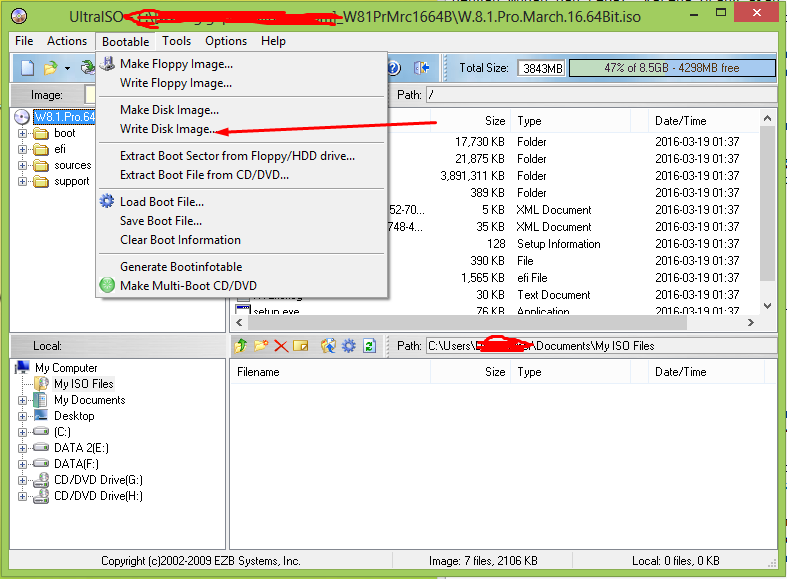This screenshot has height=579, width=787.
Task: Click the UltraSO app icon in title bar
Action: click(x=19, y=16)
